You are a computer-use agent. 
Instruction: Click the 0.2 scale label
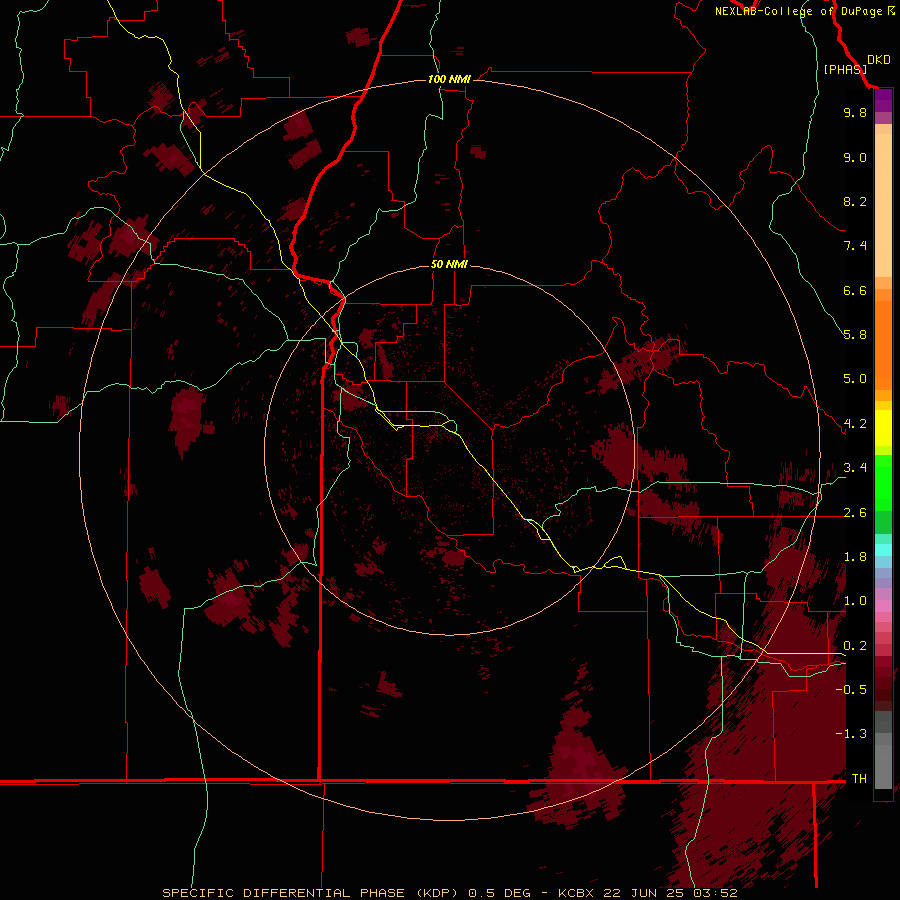(x=855, y=646)
